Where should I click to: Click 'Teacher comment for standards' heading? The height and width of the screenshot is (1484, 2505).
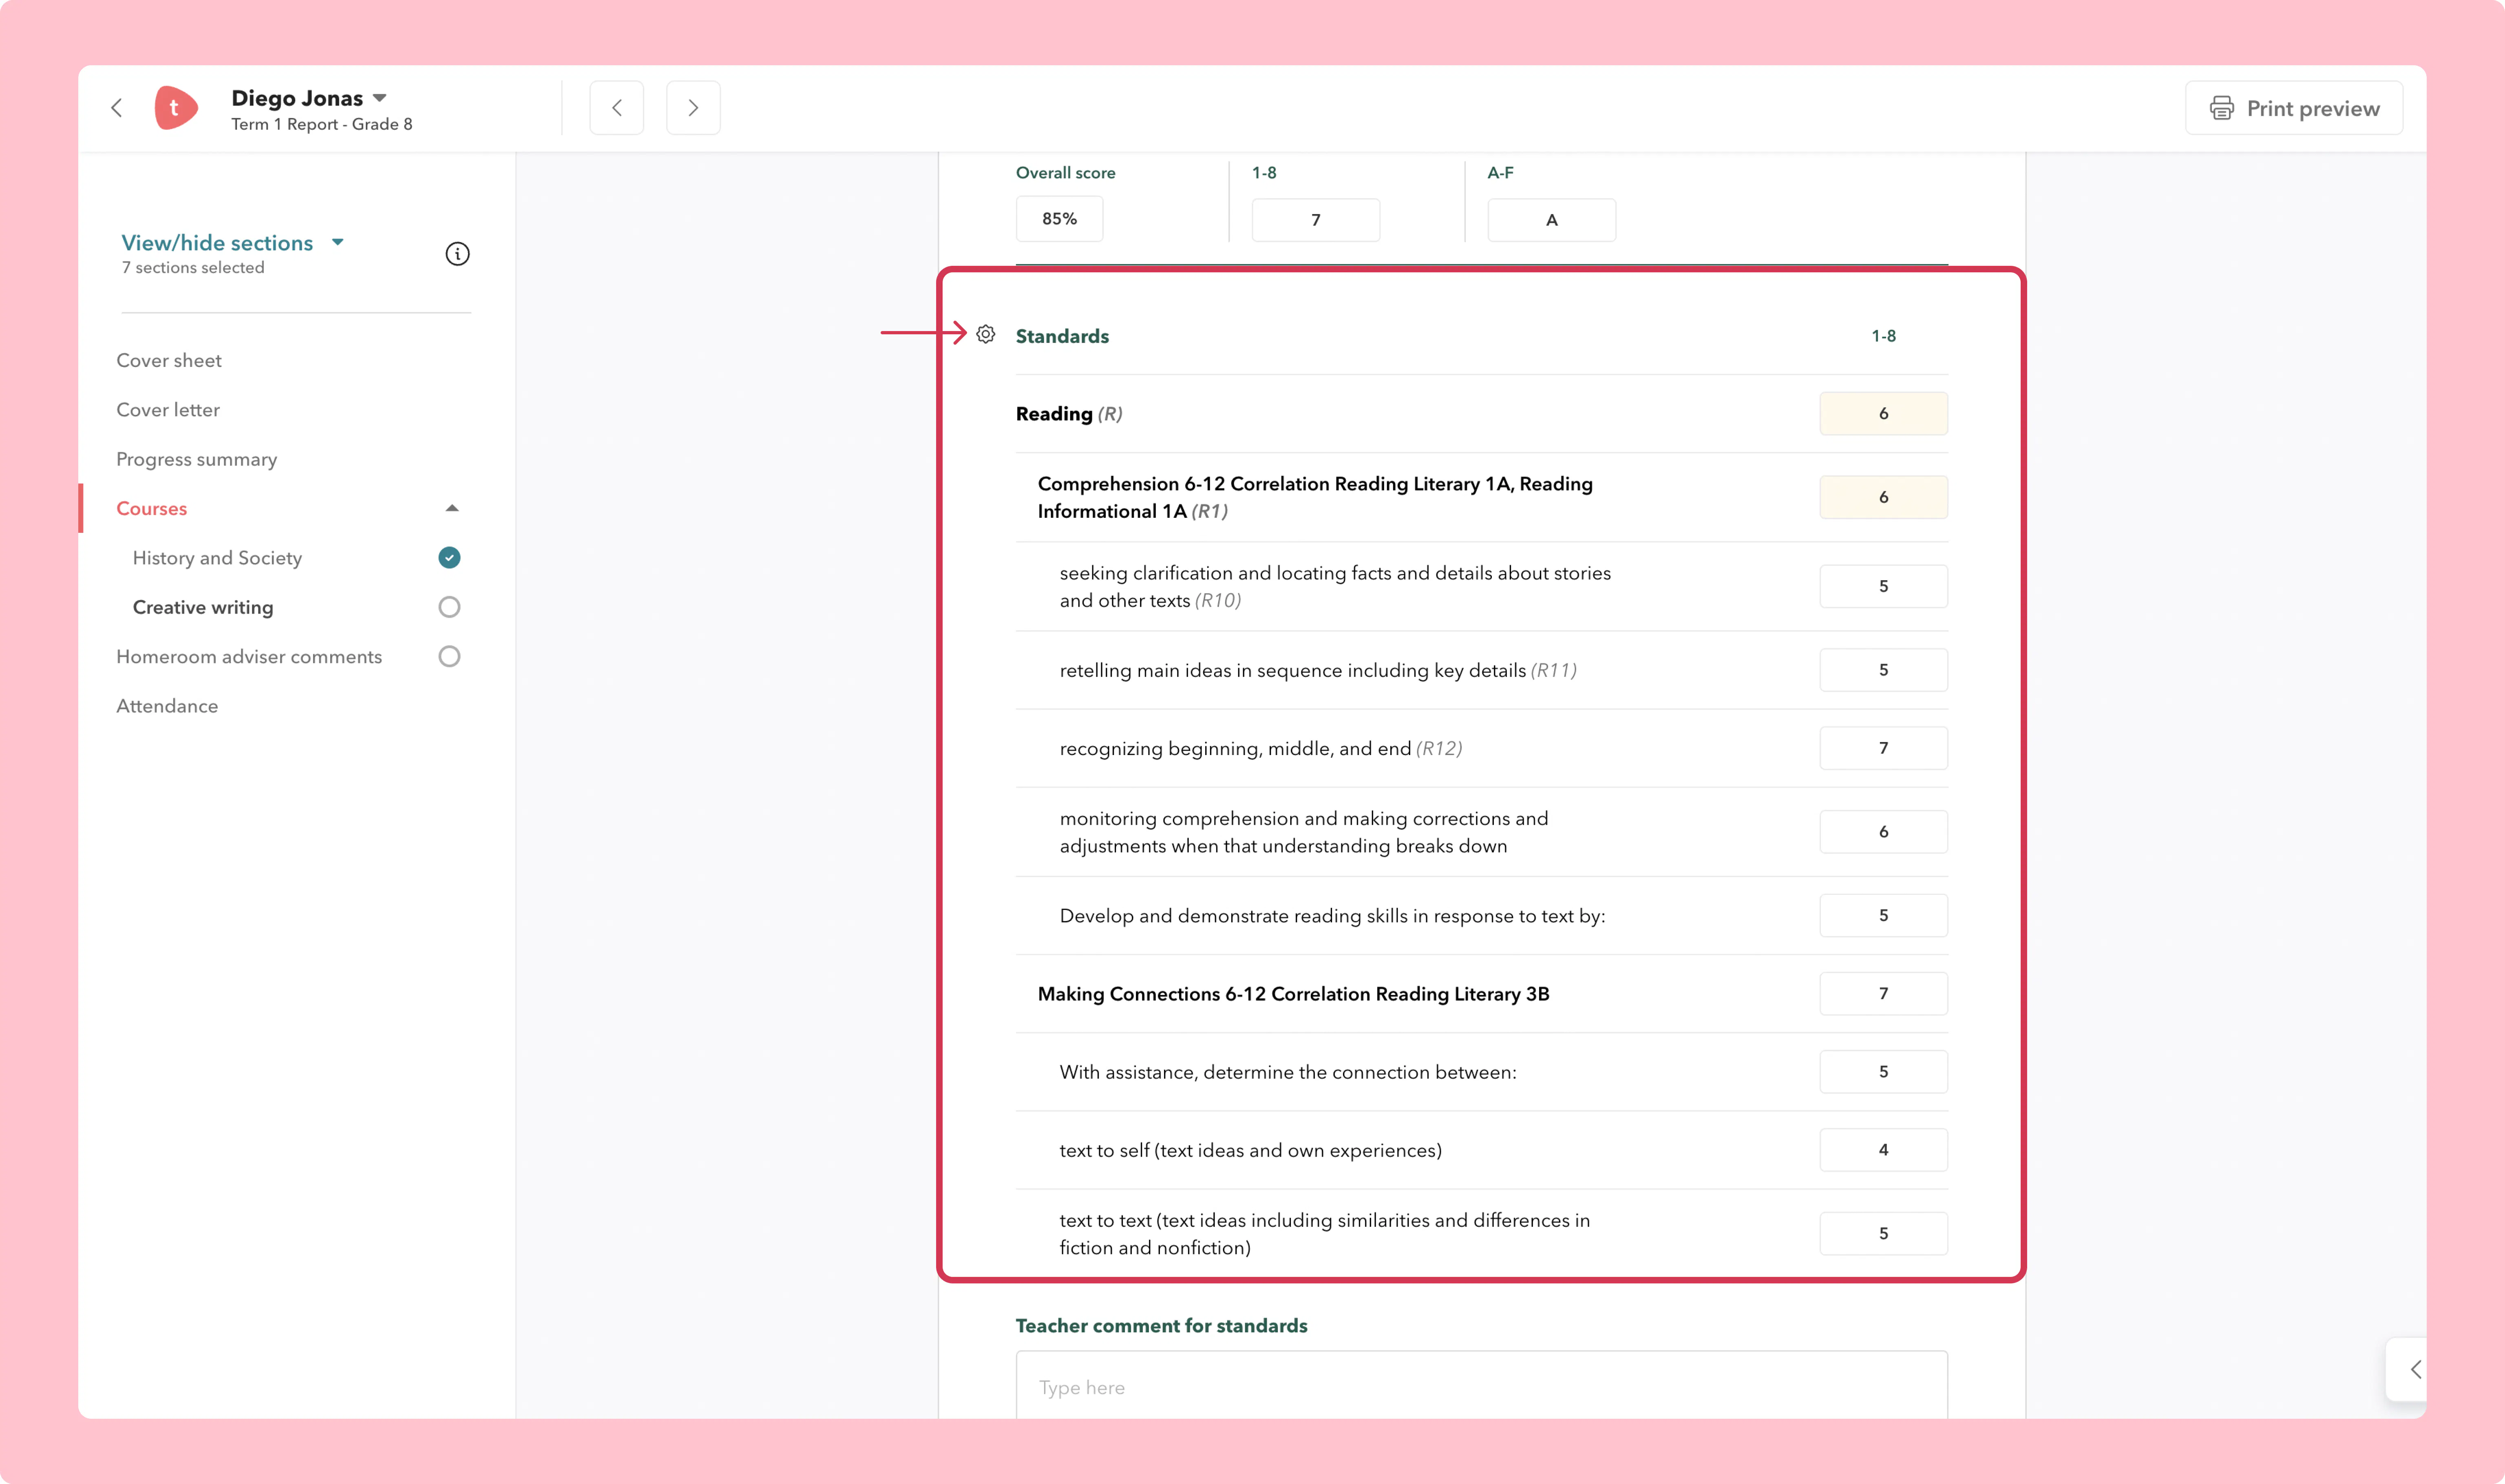(x=1162, y=1326)
